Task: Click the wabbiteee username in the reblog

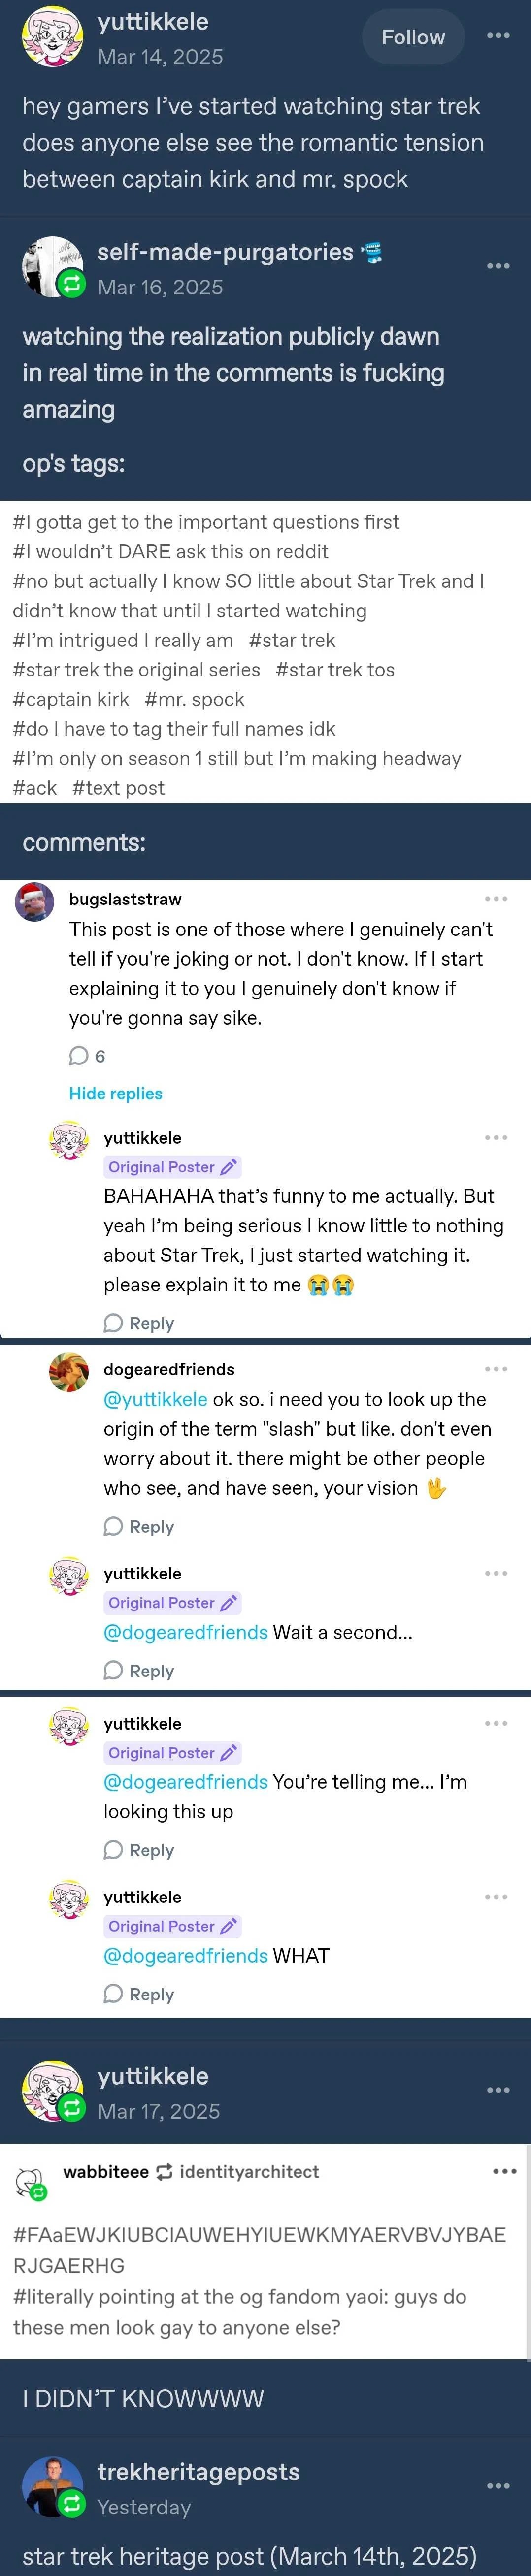Action: click(x=105, y=2171)
